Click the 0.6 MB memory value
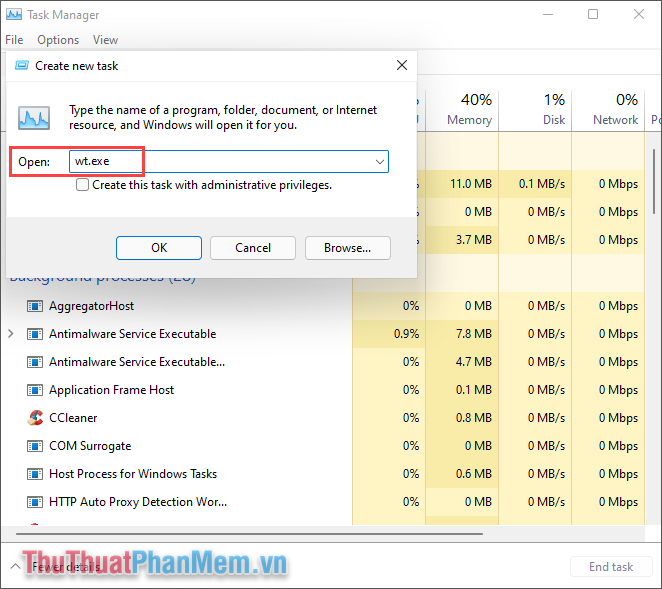The height and width of the screenshot is (589, 662). [x=474, y=474]
